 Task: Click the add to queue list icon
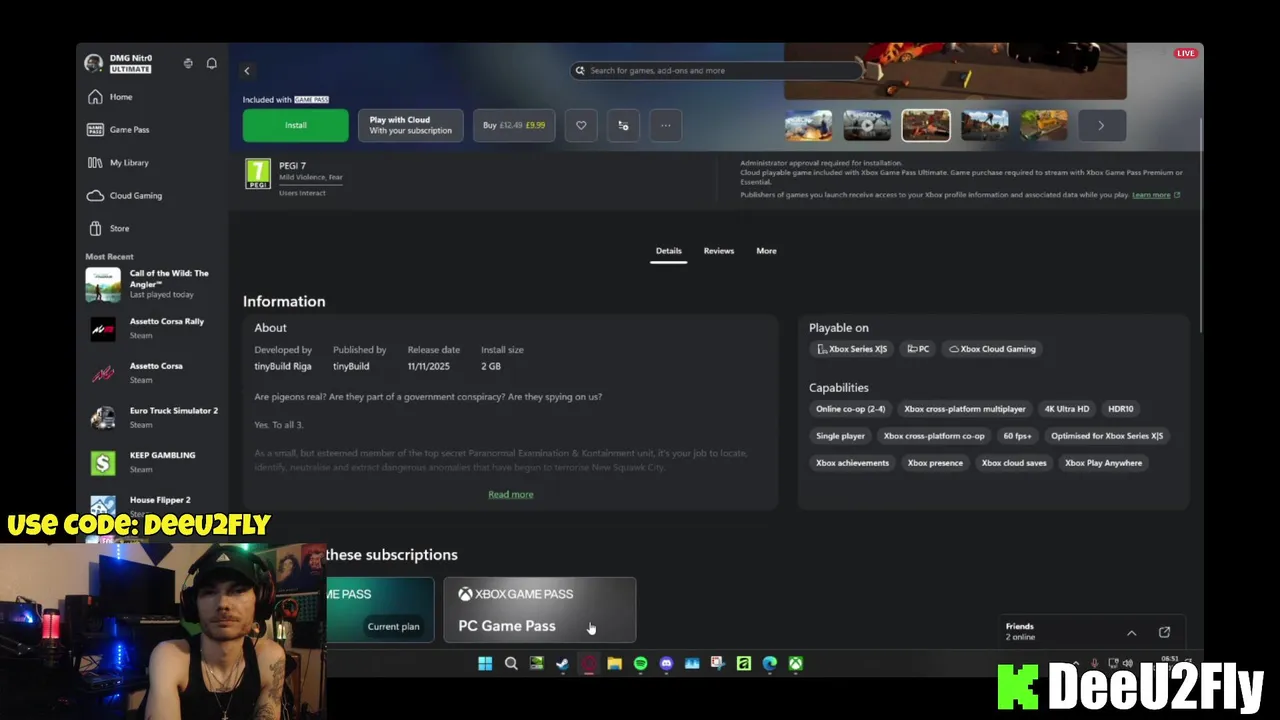(x=623, y=125)
